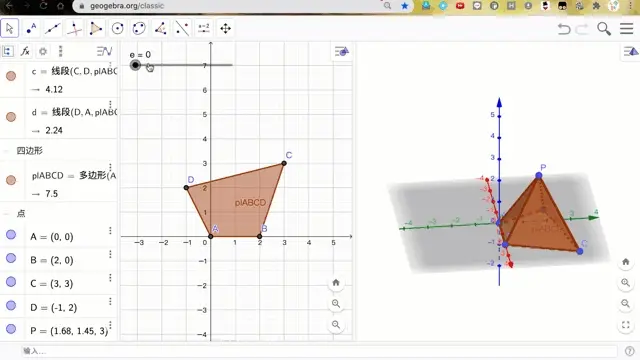Toggle visibility of point A
Viewport: 640px width, 360px height.
[11, 235]
